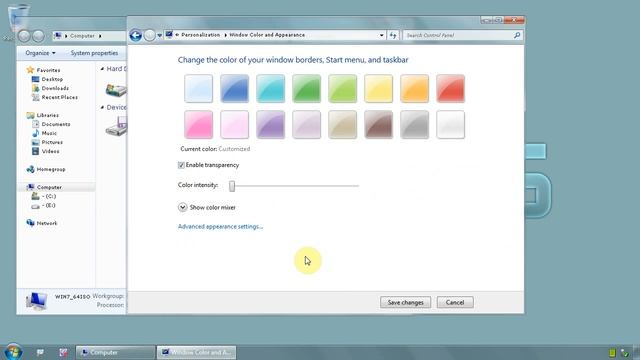Choose the Ruby red color swatch
The width and height of the screenshot is (640, 360).
point(451,88)
